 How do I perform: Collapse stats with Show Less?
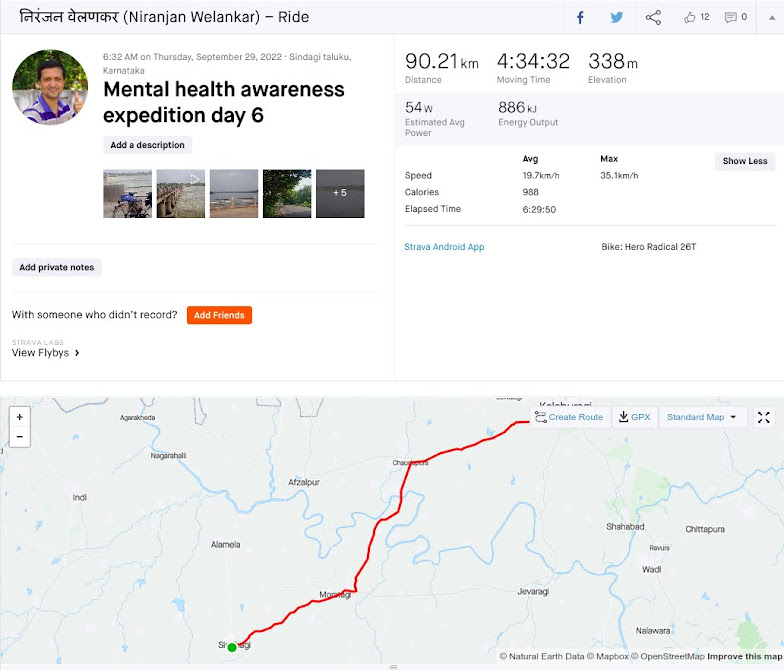point(744,161)
